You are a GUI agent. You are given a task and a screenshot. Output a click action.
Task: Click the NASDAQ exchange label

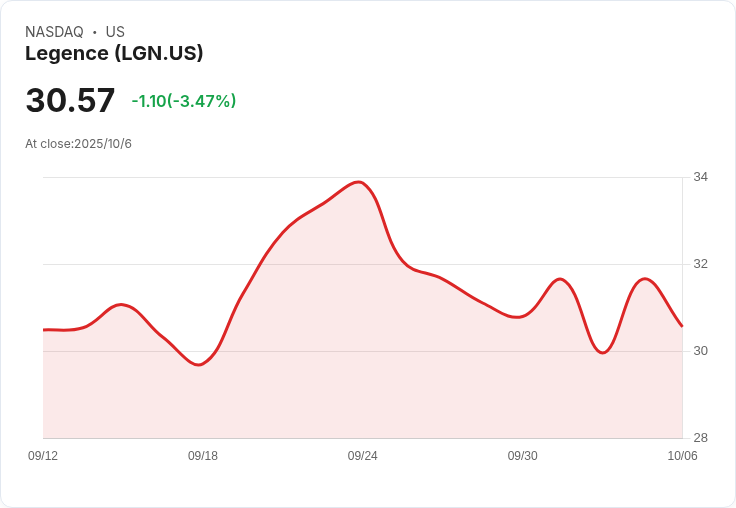pyautogui.click(x=54, y=32)
